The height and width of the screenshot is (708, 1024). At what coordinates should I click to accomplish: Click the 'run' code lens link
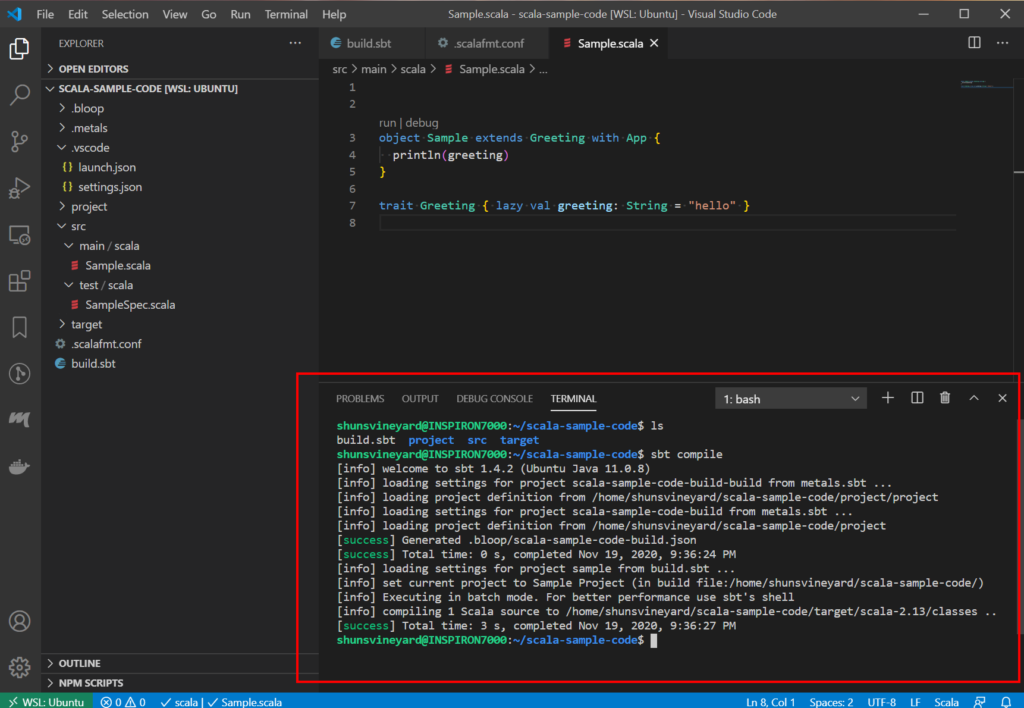pyautogui.click(x=388, y=122)
